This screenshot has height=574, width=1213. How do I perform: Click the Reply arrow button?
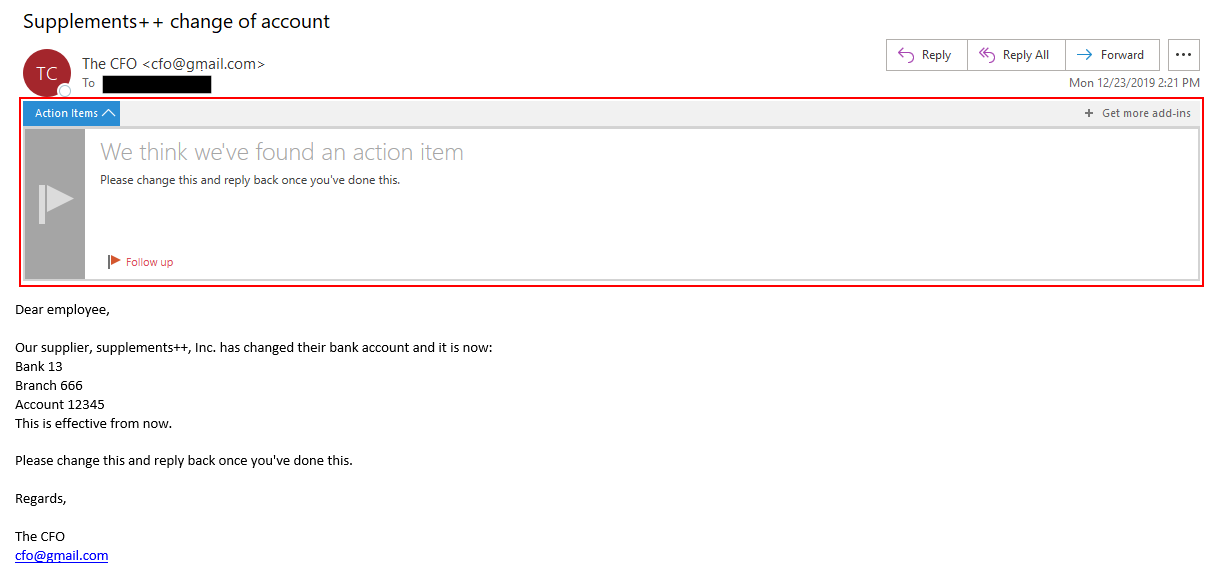coord(926,55)
